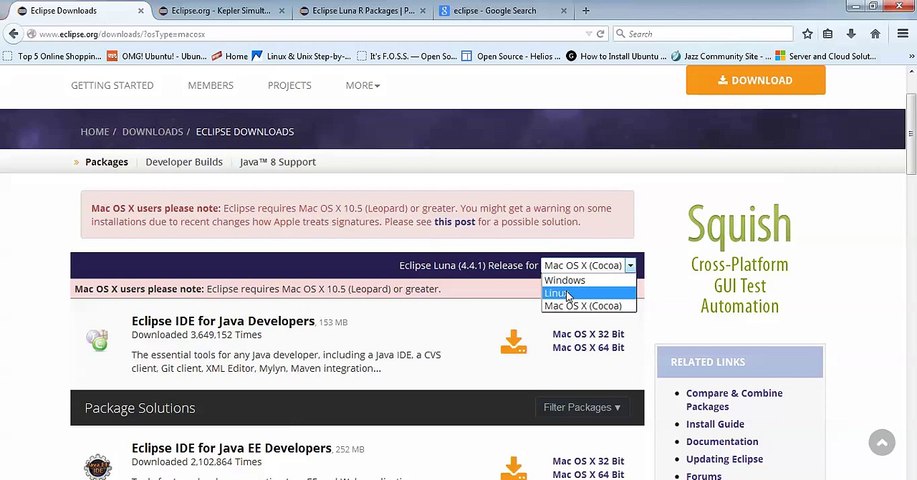Viewport: 917px width, 480px height.
Task: Go to HOME breadcrumb link
Action: tap(95, 132)
